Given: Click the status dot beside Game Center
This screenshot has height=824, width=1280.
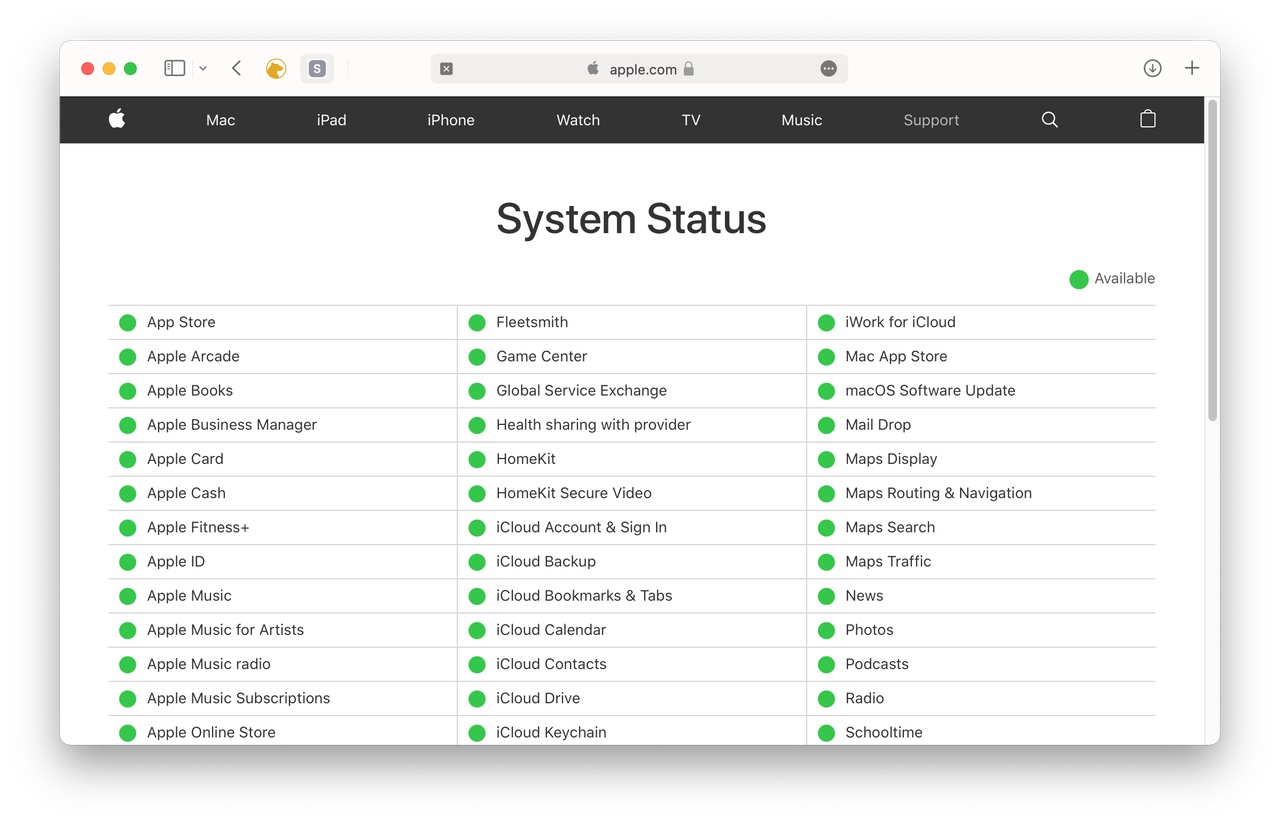Looking at the screenshot, I should click(477, 357).
